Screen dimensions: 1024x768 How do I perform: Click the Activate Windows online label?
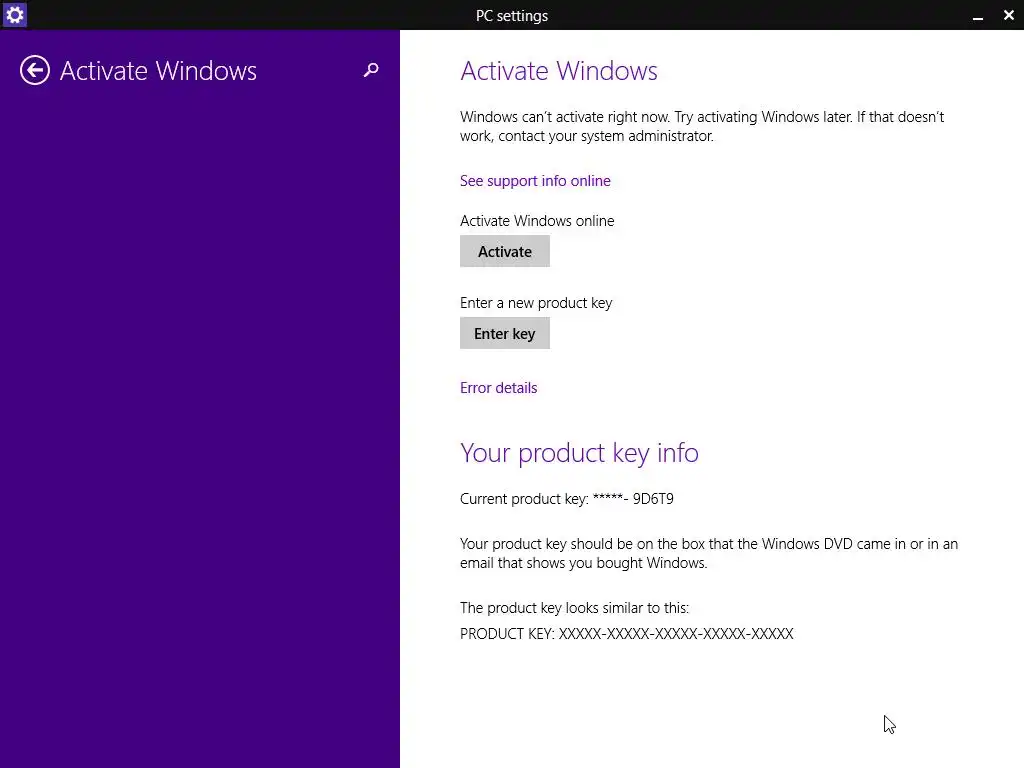click(x=537, y=221)
